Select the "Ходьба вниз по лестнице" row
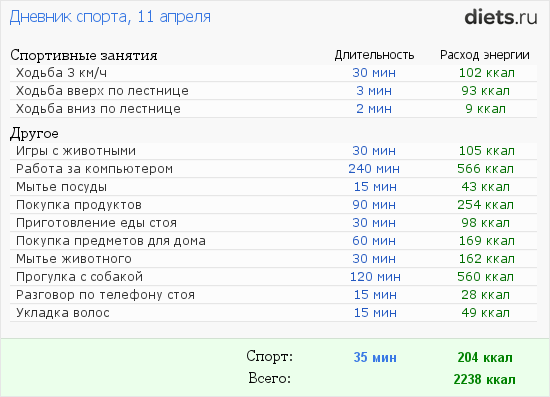Screen dimensions: 550x397 tap(273, 109)
